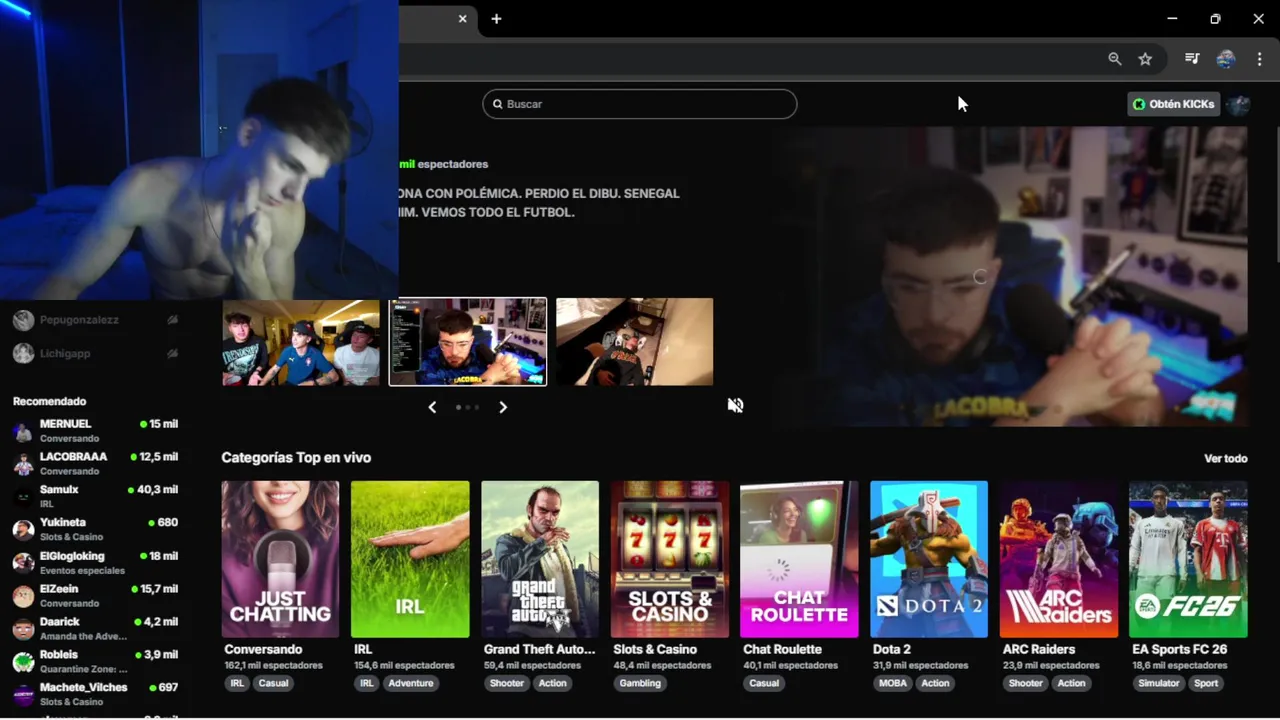The height and width of the screenshot is (720, 1280).
Task: Open the IRL category card image
Action: [410, 559]
